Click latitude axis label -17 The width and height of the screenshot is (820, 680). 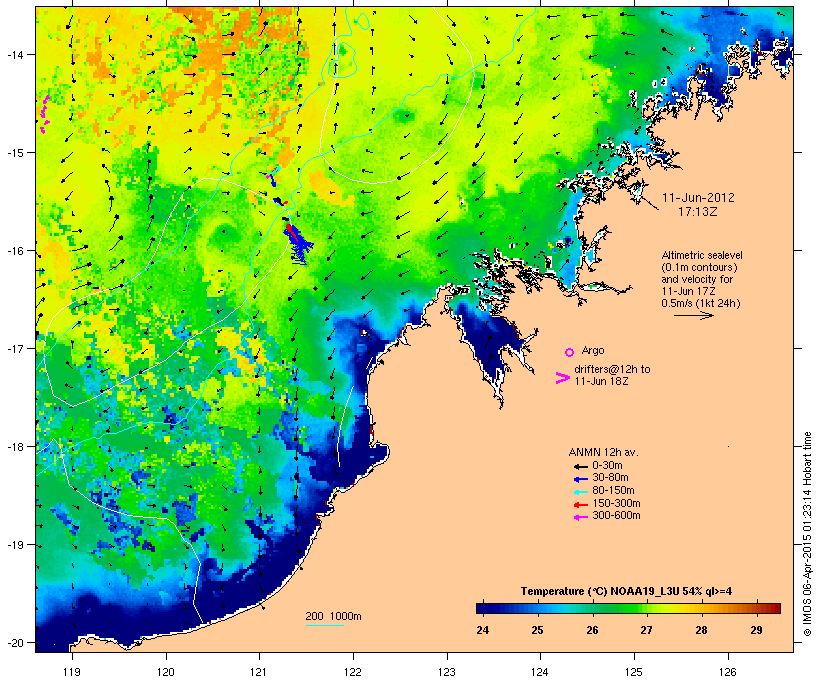coord(14,348)
